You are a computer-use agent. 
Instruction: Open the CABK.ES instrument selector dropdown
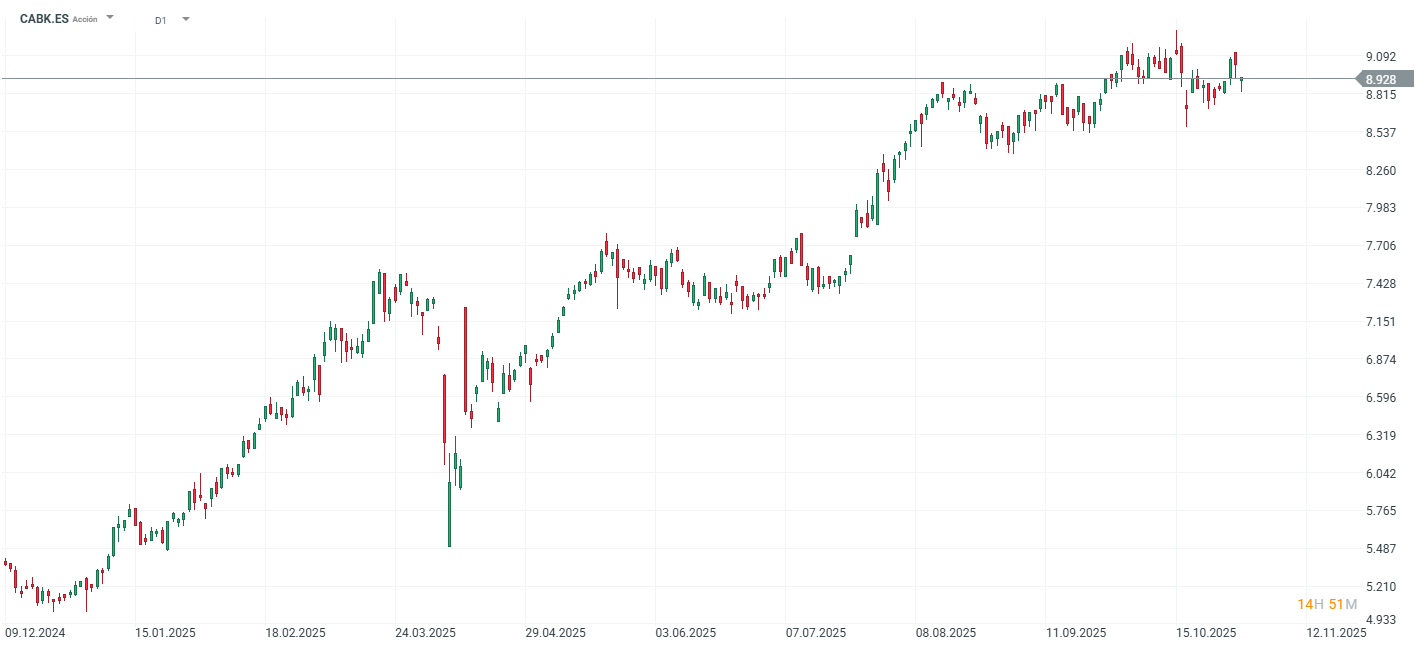pos(110,17)
